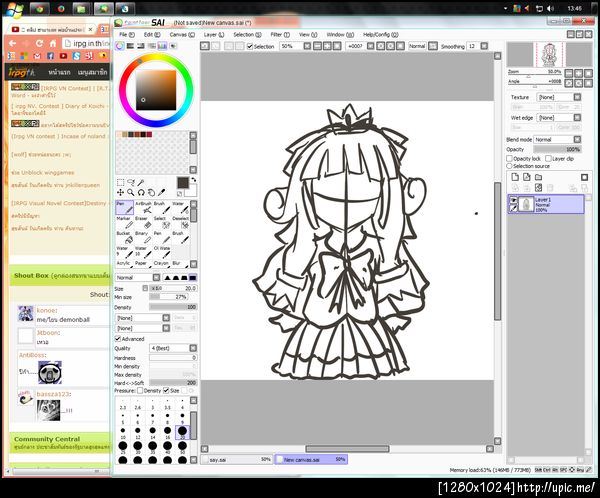
Task: Choose the Marker tool
Action: [124, 222]
